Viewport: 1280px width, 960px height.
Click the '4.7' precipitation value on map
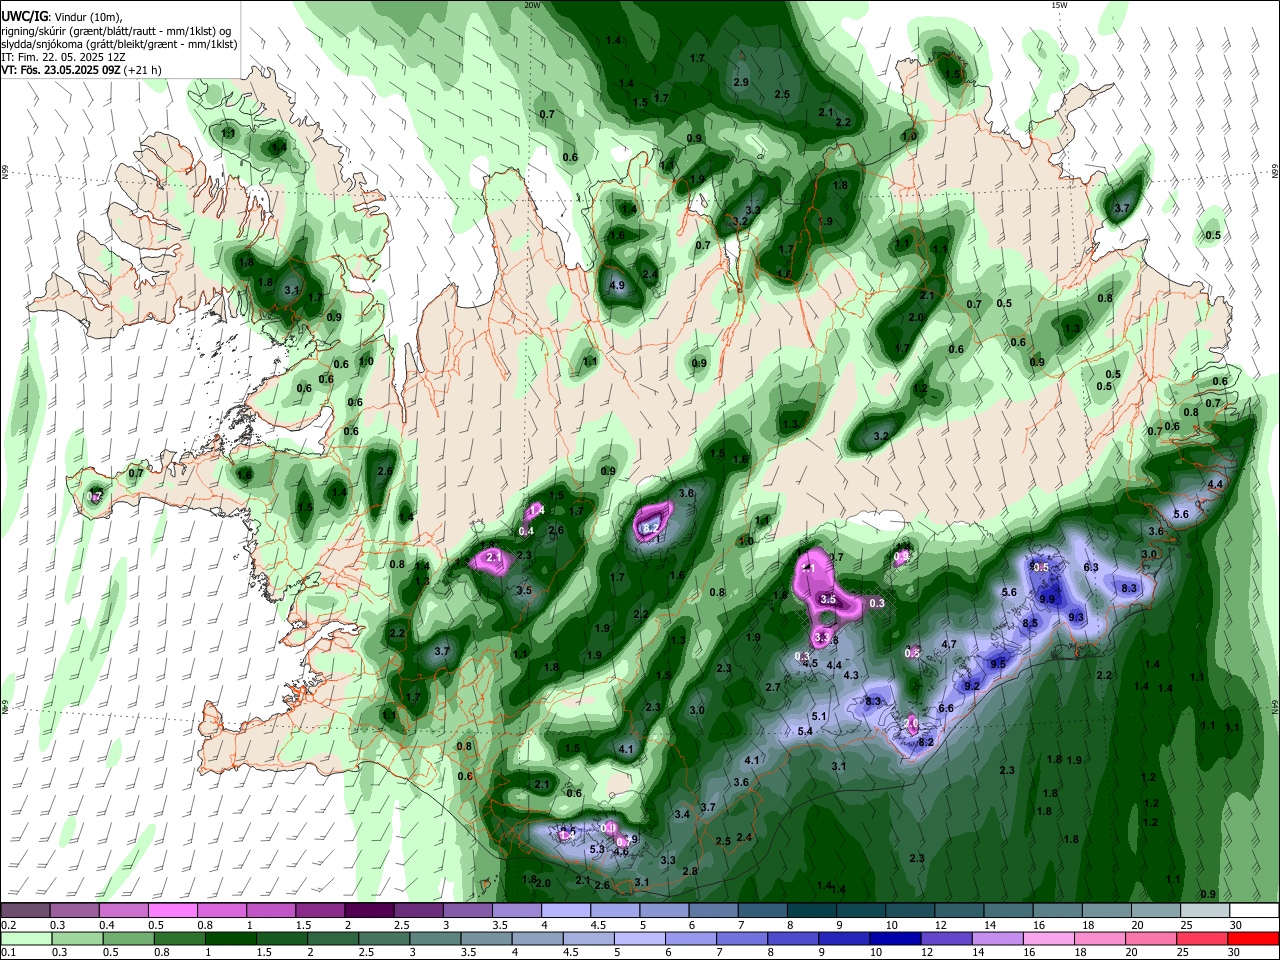(950, 645)
